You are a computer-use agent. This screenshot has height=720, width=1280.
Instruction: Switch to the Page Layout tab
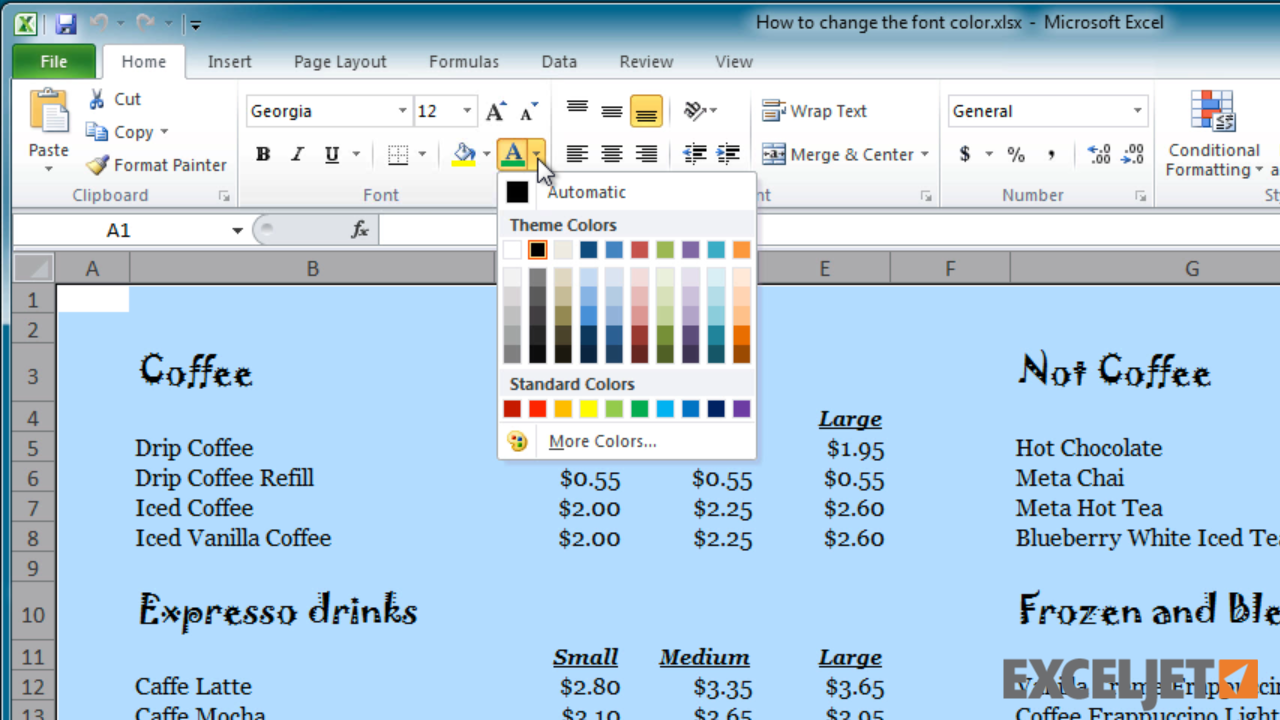[x=340, y=61]
